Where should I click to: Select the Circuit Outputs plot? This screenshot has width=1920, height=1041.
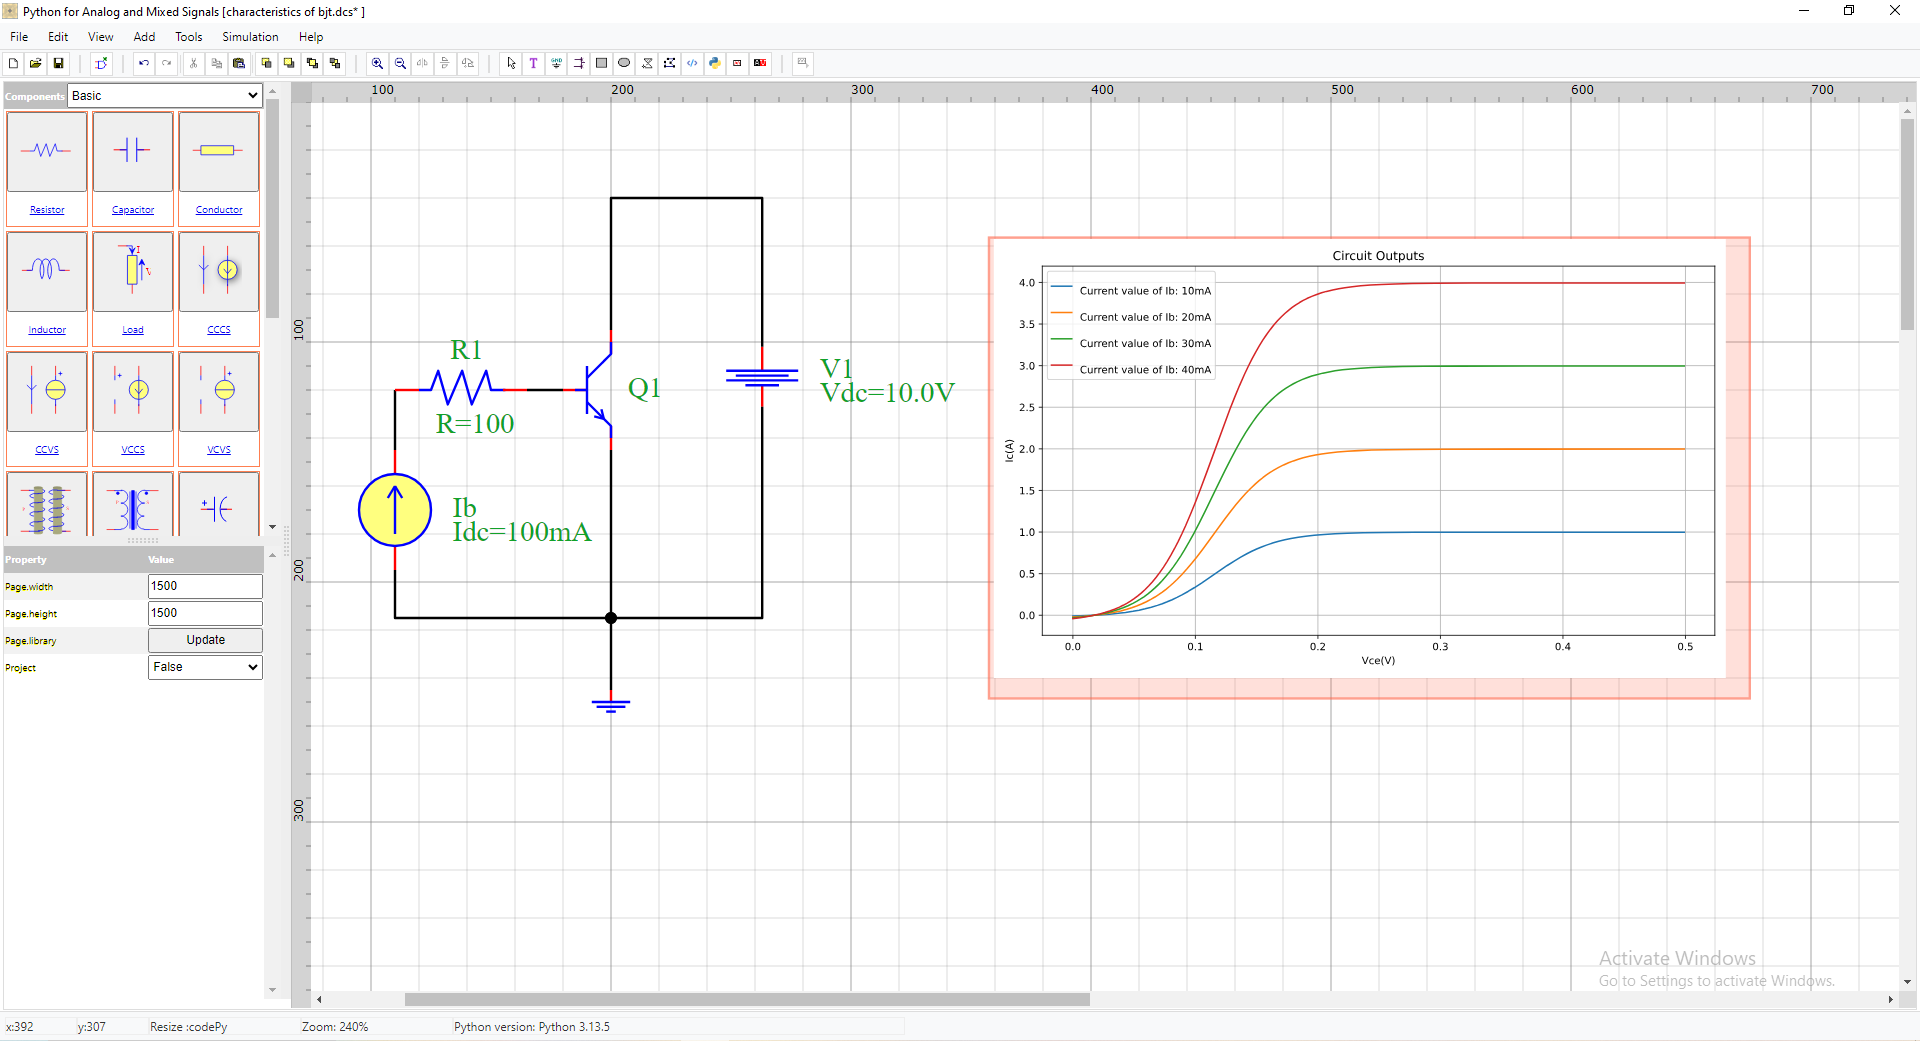[1369, 467]
